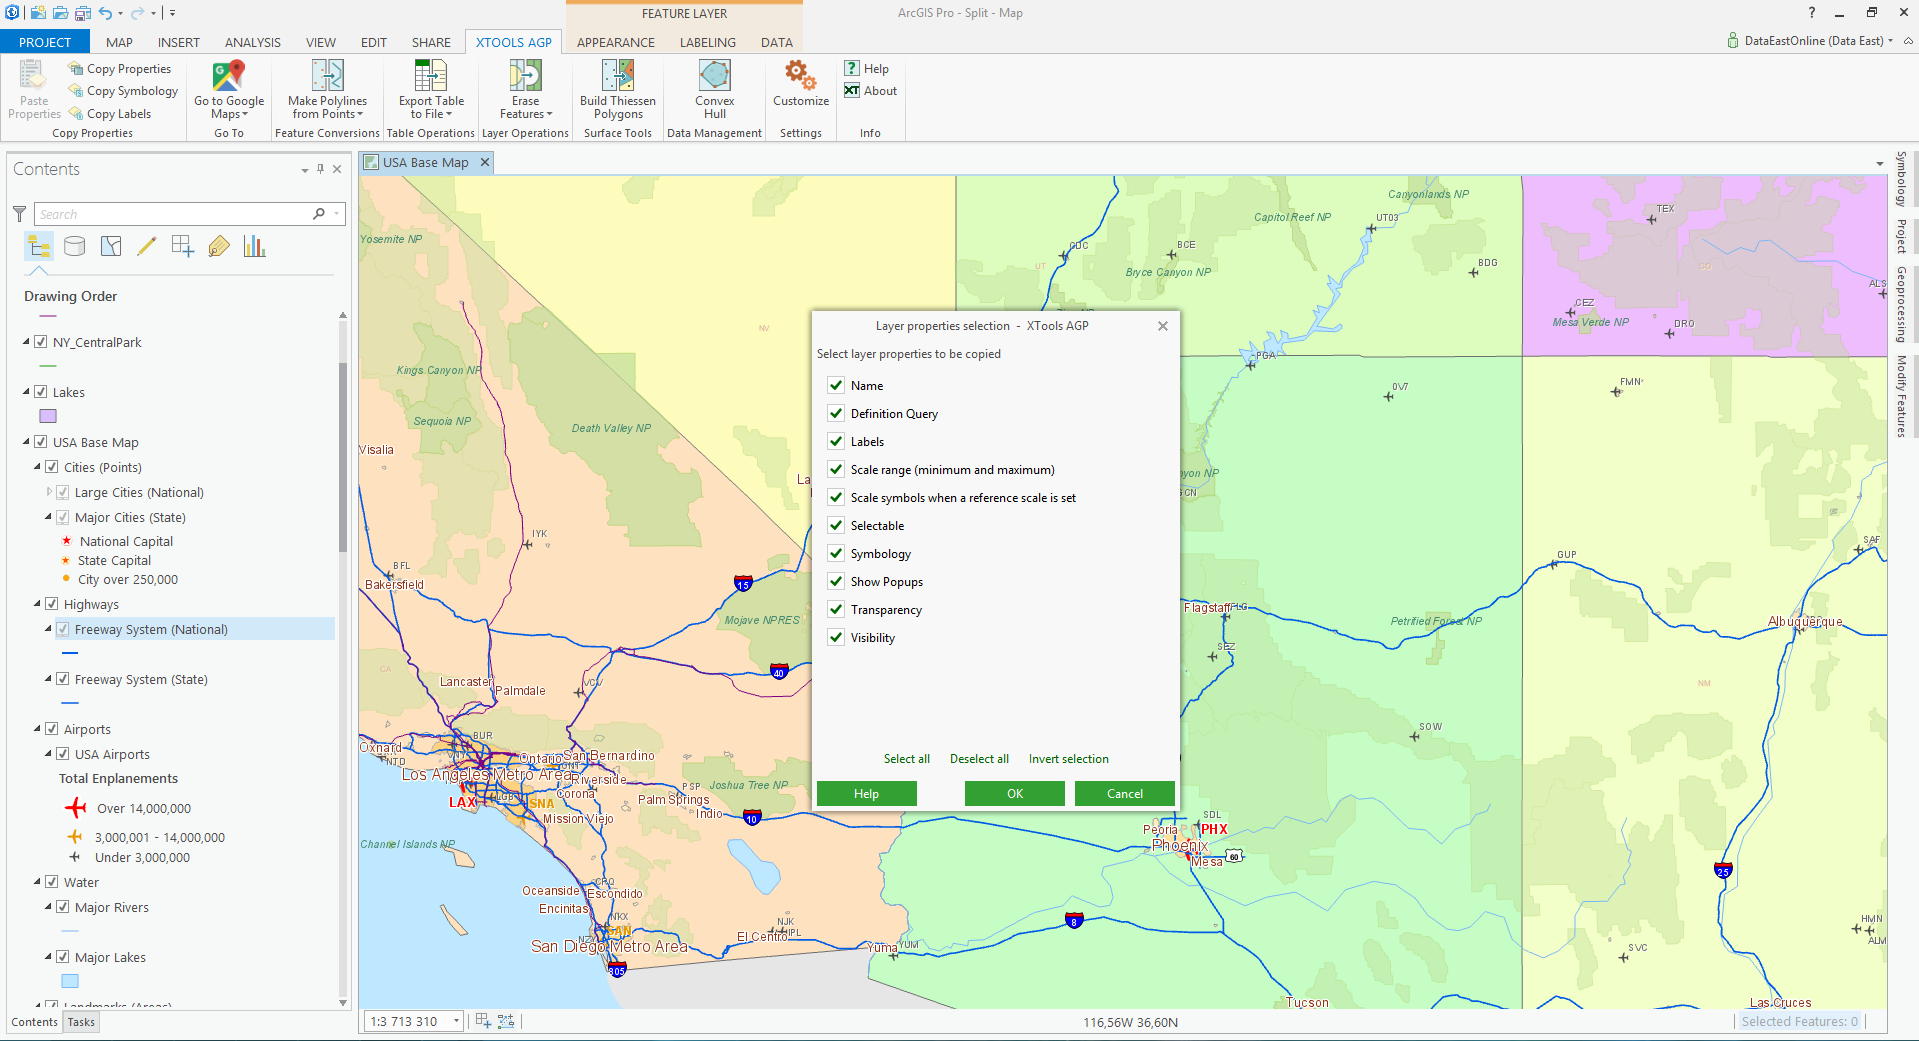Viewport: 1919px width, 1041px height.
Task: Click the Contents search field
Action: coord(175,214)
